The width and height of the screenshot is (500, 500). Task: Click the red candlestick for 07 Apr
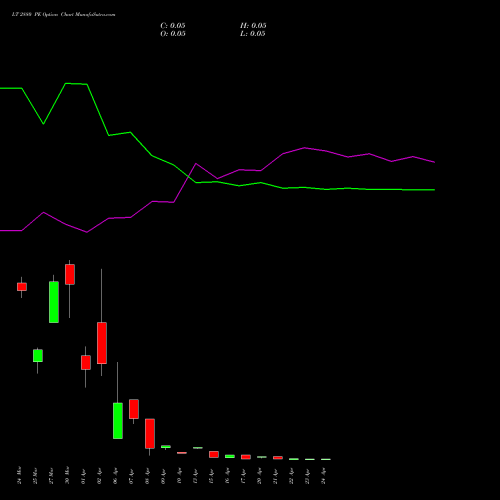tap(134, 409)
